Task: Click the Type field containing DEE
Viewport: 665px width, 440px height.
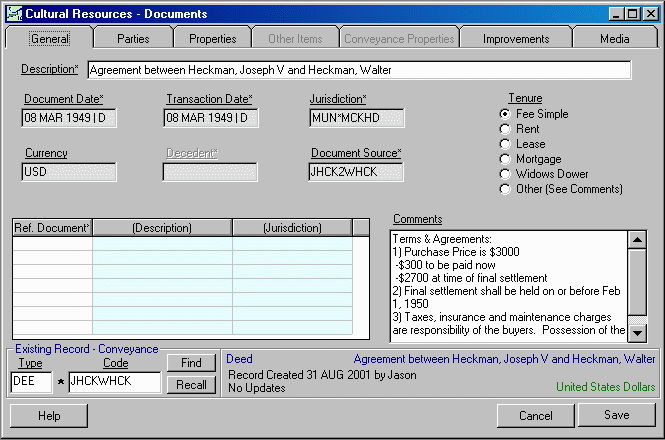Action: pos(31,381)
